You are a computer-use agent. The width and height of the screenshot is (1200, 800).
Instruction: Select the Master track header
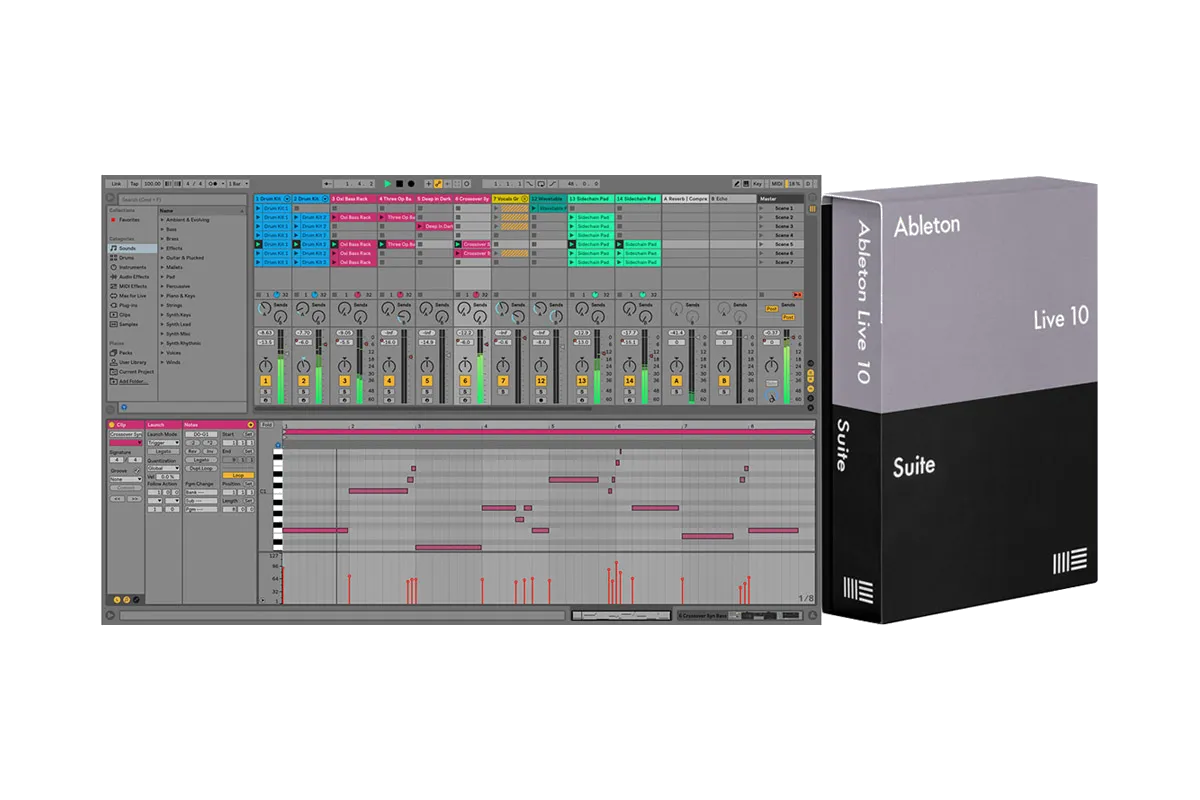pos(780,199)
